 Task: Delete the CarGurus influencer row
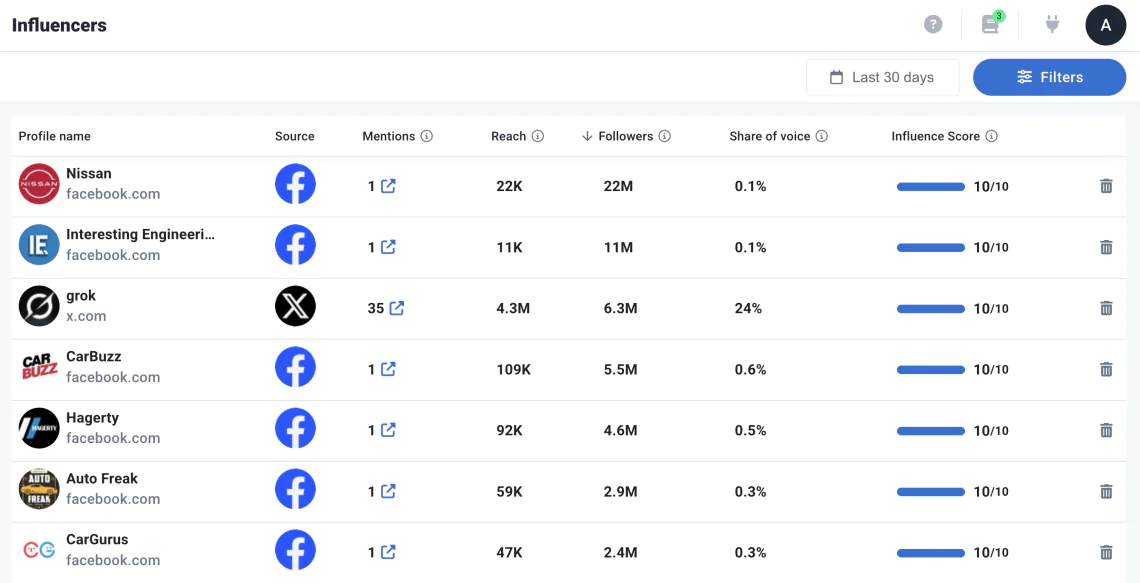[1106, 552]
